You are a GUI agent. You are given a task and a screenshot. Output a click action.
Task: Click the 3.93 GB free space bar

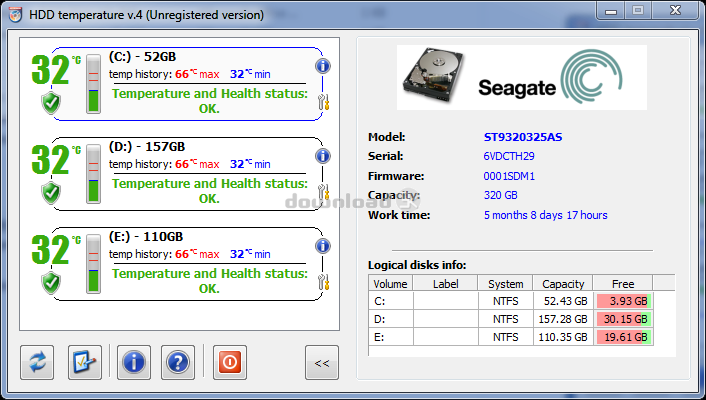tap(624, 301)
